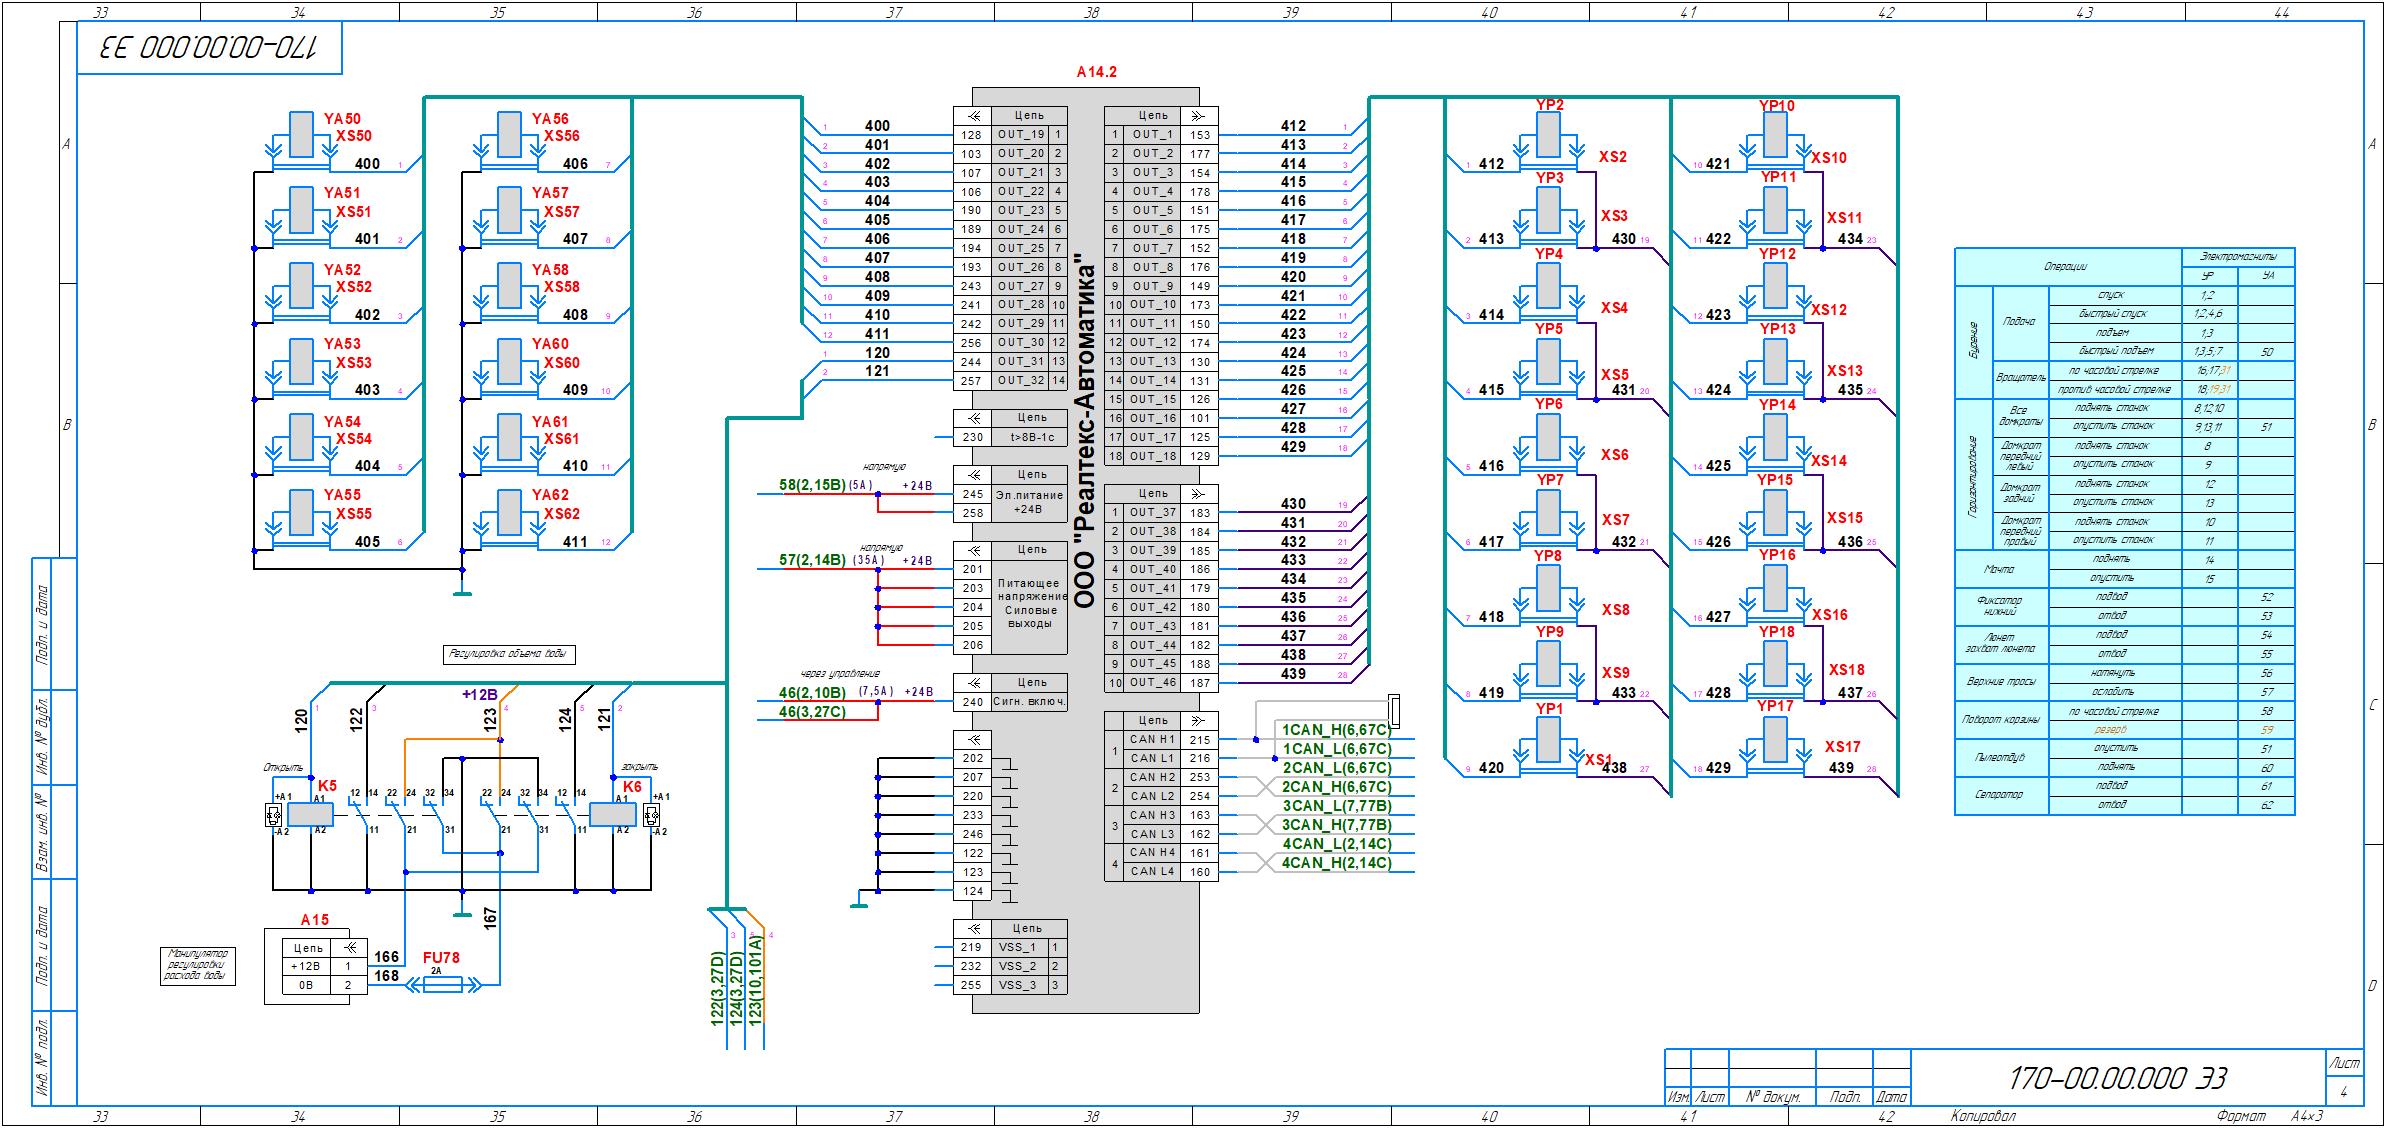2386x1128 pixels.
Task: Click the YA50 solenoid symbol
Action: pyautogui.click(x=301, y=134)
